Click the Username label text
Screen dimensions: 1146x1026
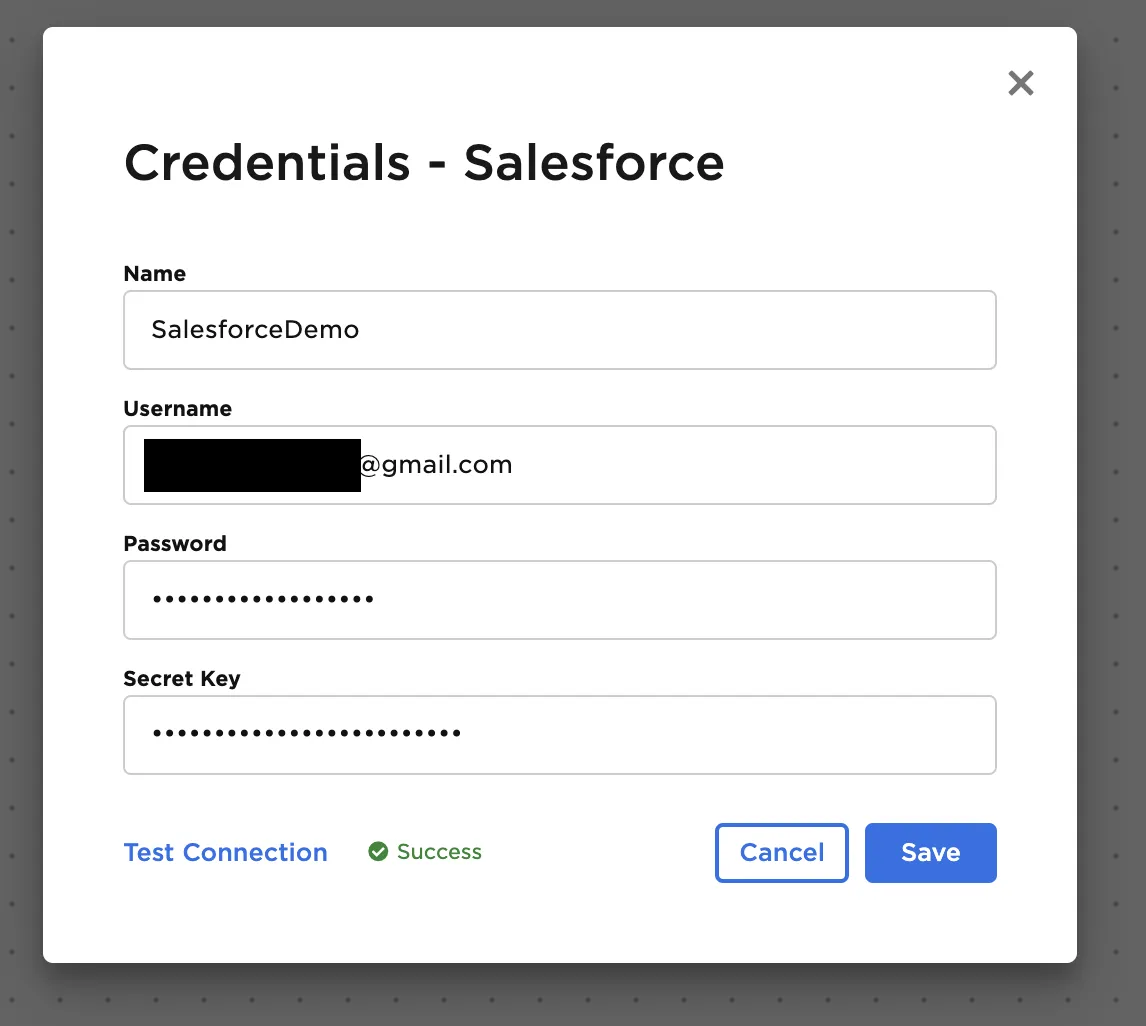click(177, 408)
